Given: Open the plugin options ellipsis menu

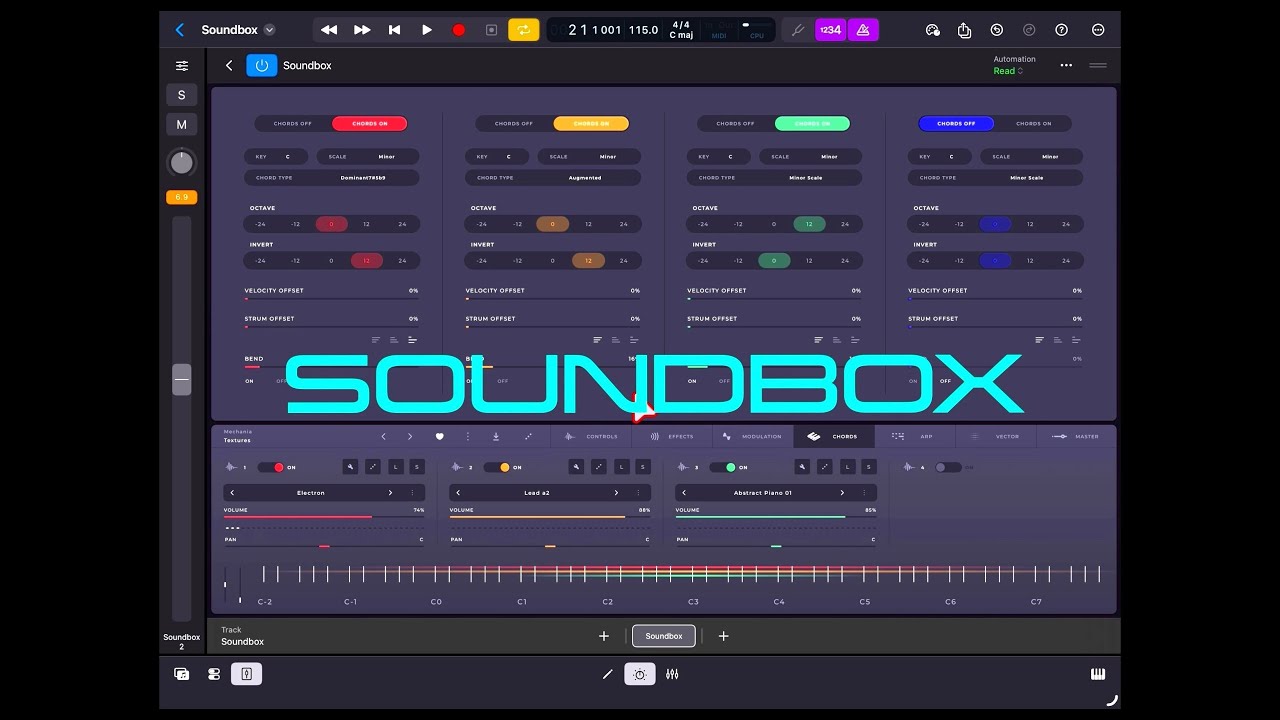Looking at the screenshot, I should [x=1066, y=65].
